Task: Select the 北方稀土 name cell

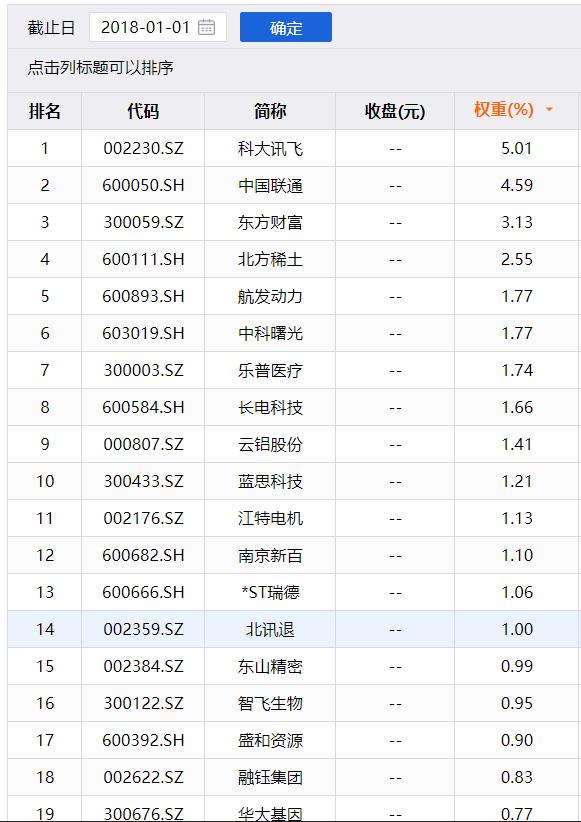Action: pos(270,259)
